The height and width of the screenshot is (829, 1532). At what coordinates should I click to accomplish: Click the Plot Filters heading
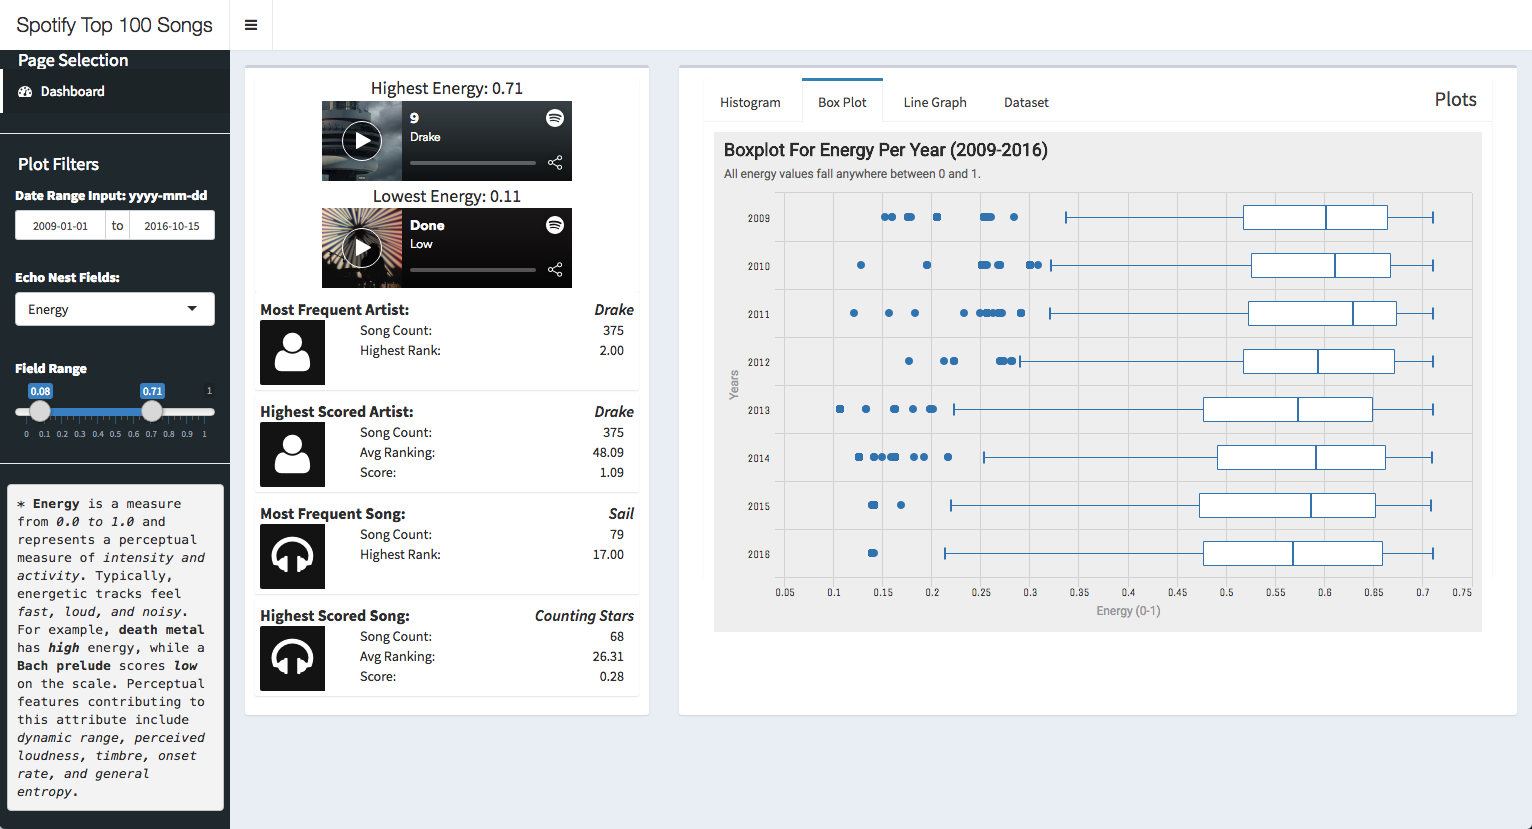[58, 164]
